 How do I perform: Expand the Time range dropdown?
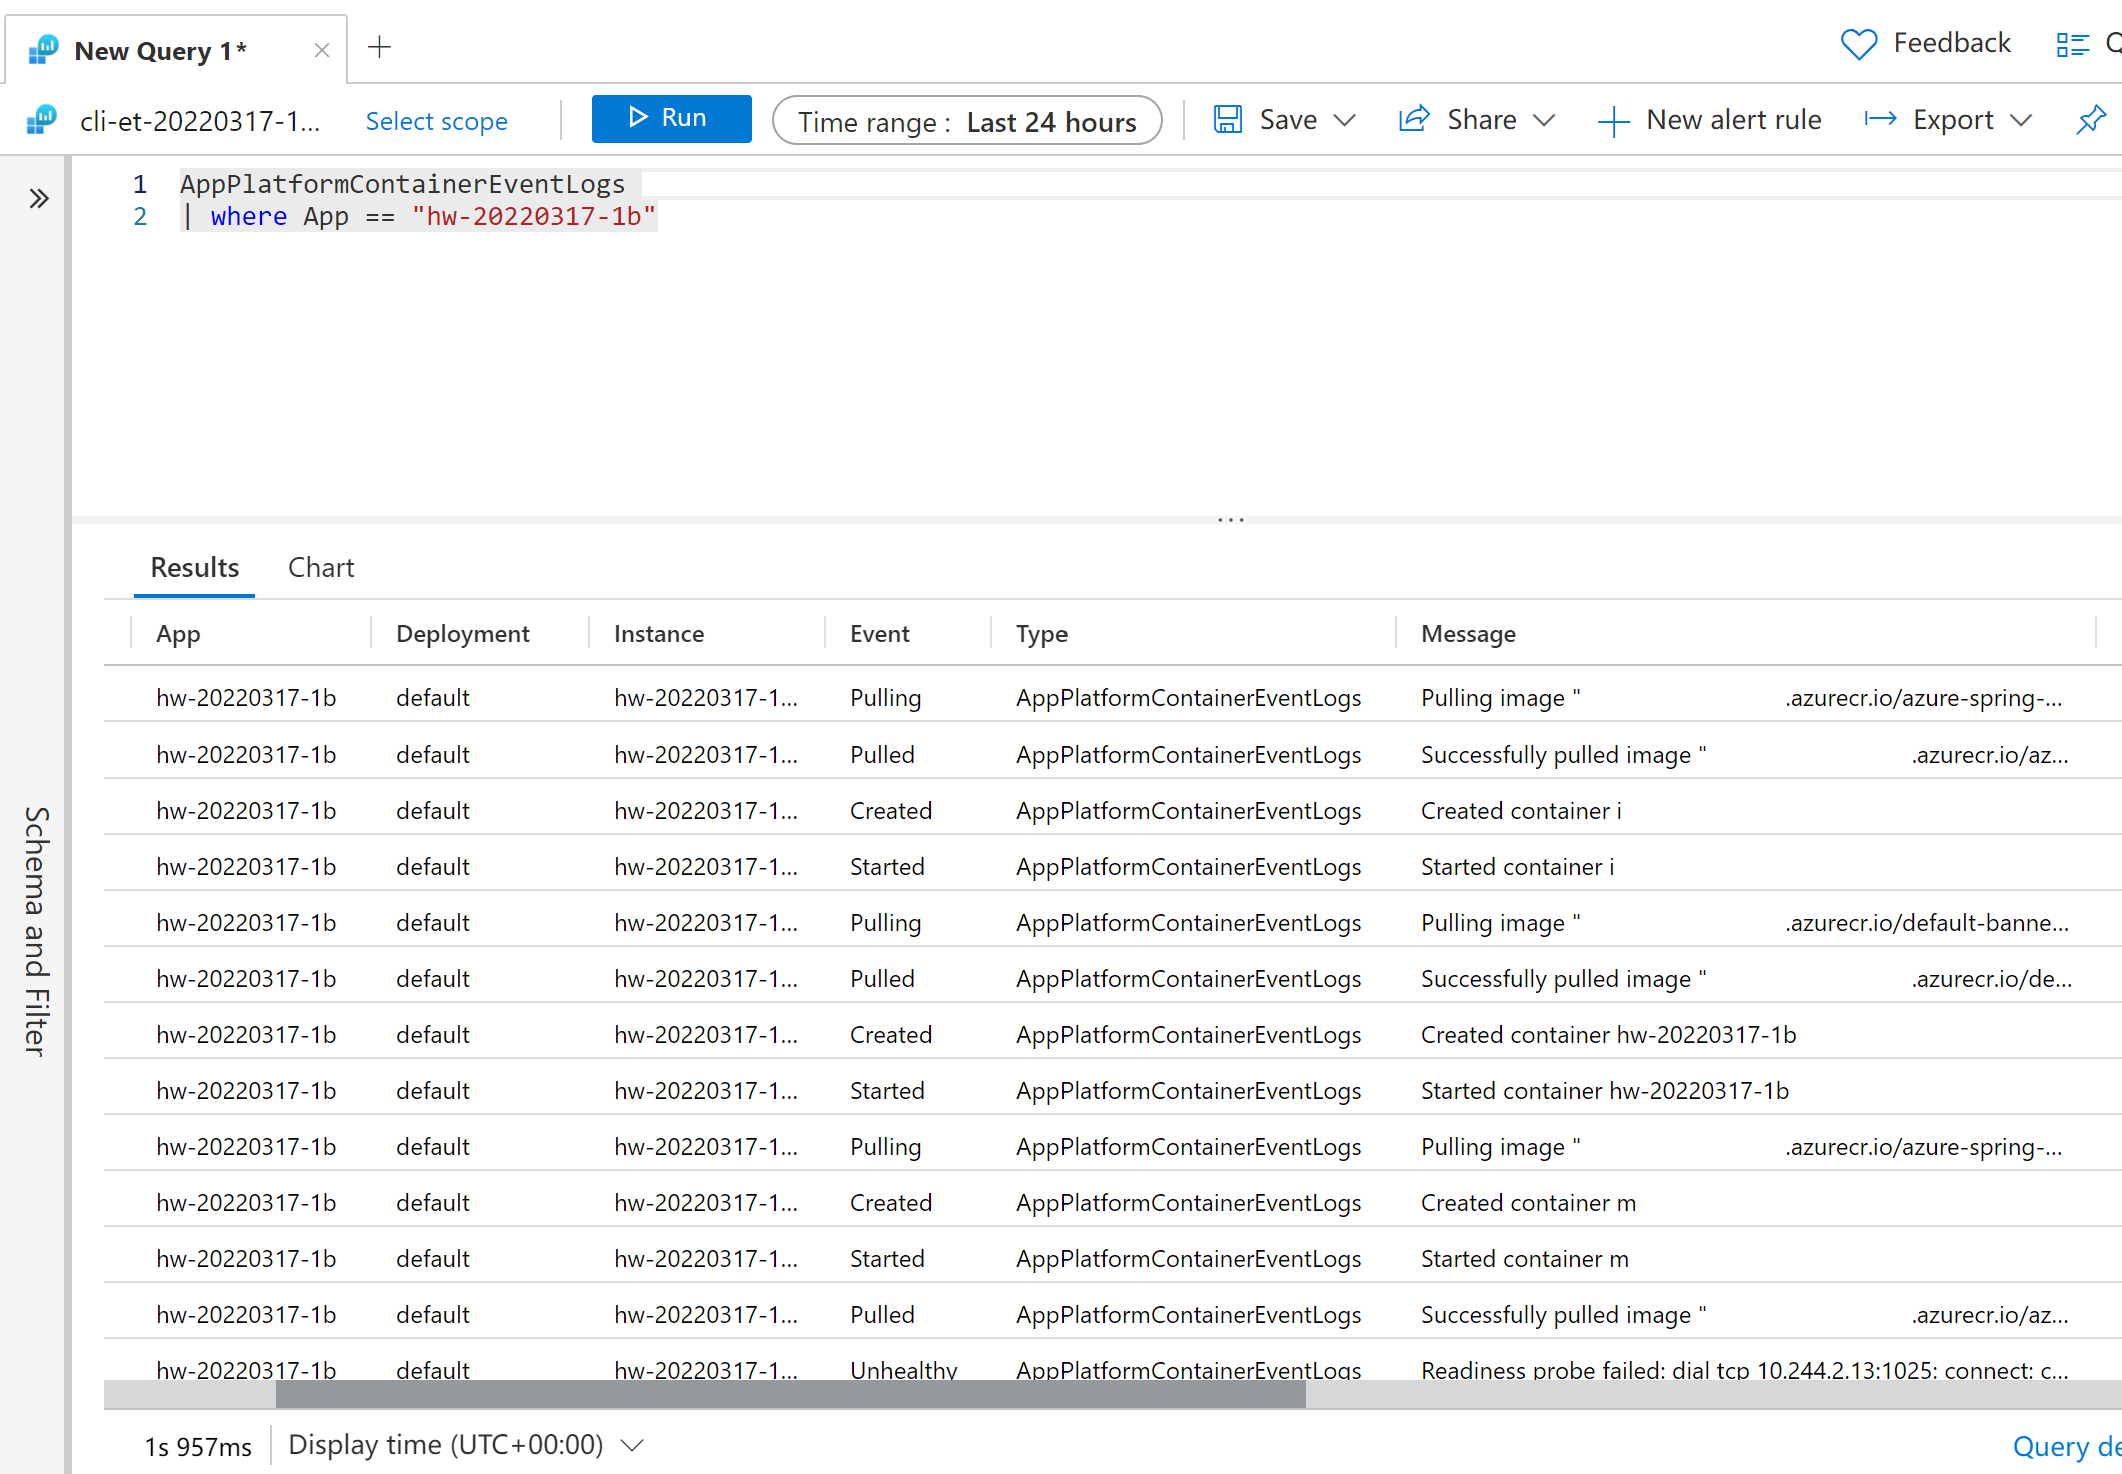[967, 121]
